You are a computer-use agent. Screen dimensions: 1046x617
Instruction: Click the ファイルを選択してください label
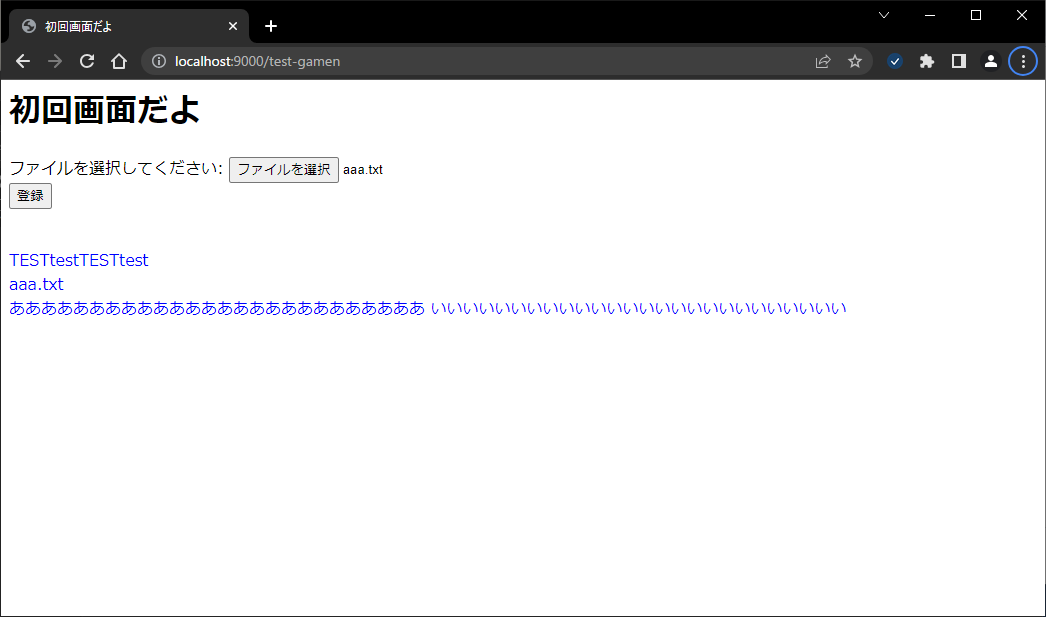point(115,168)
